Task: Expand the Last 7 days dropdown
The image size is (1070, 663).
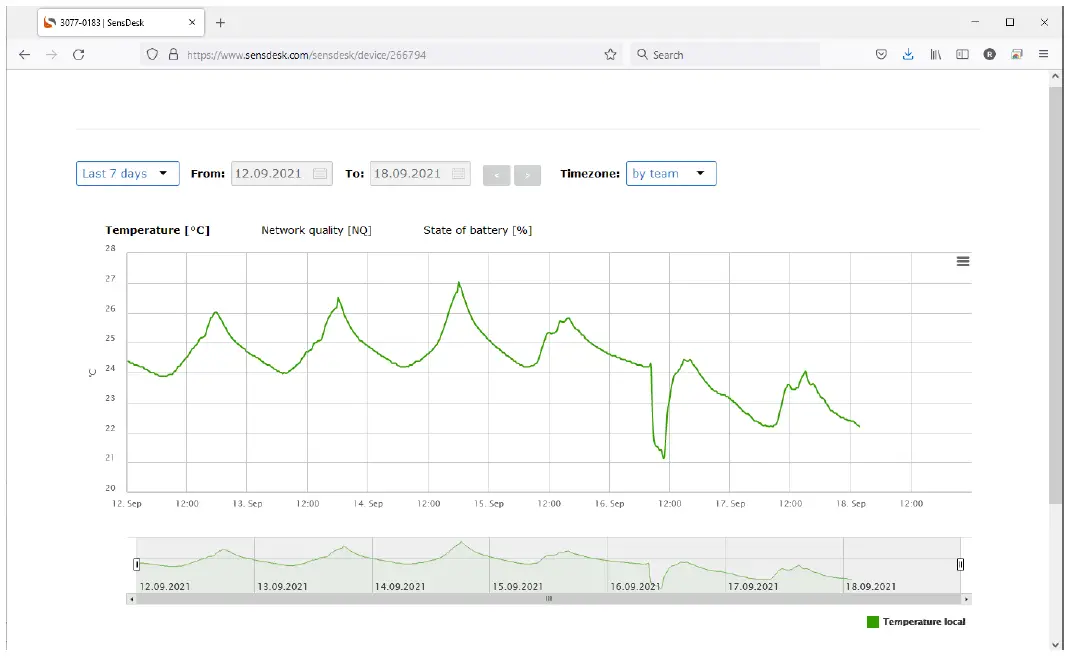Action: 127,174
